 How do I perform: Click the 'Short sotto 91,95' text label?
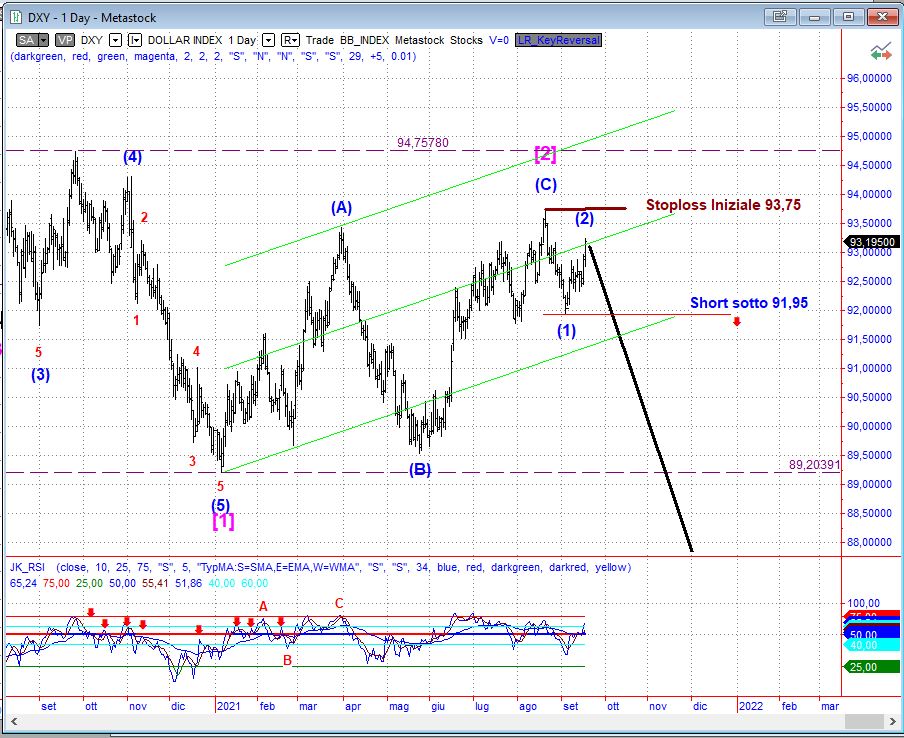(749, 302)
